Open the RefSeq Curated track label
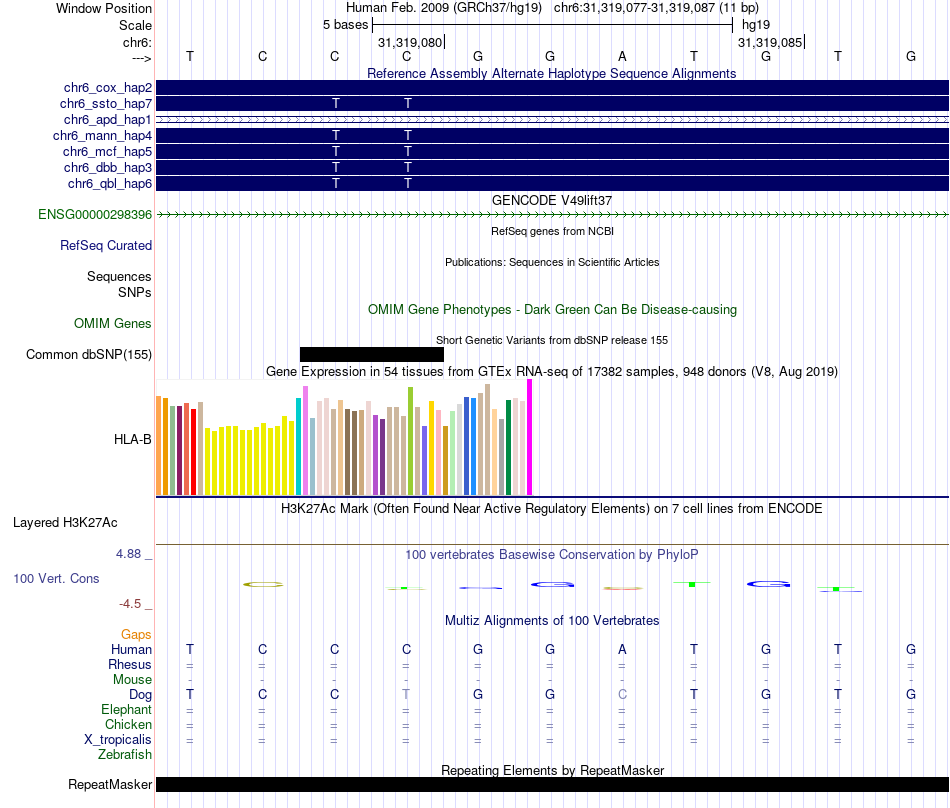The image size is (950, 808). (x=106, y=245)
